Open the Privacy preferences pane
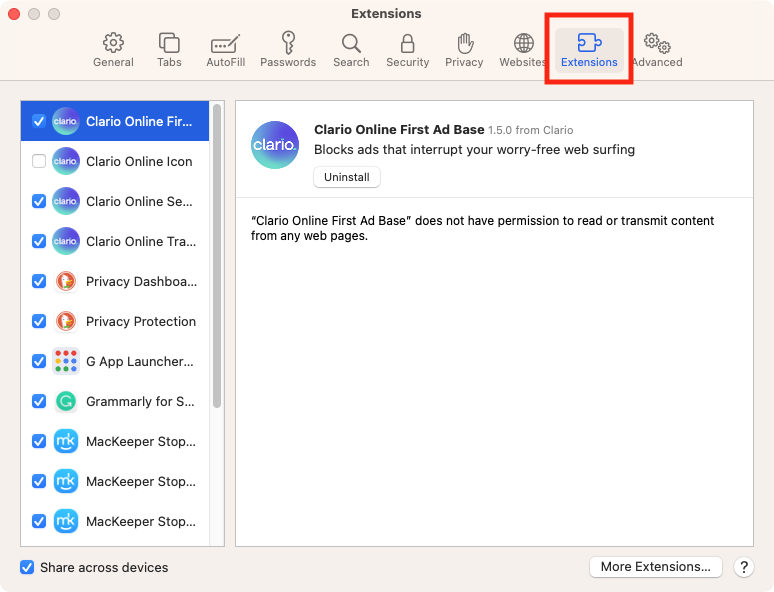 (x=464, y=50)
